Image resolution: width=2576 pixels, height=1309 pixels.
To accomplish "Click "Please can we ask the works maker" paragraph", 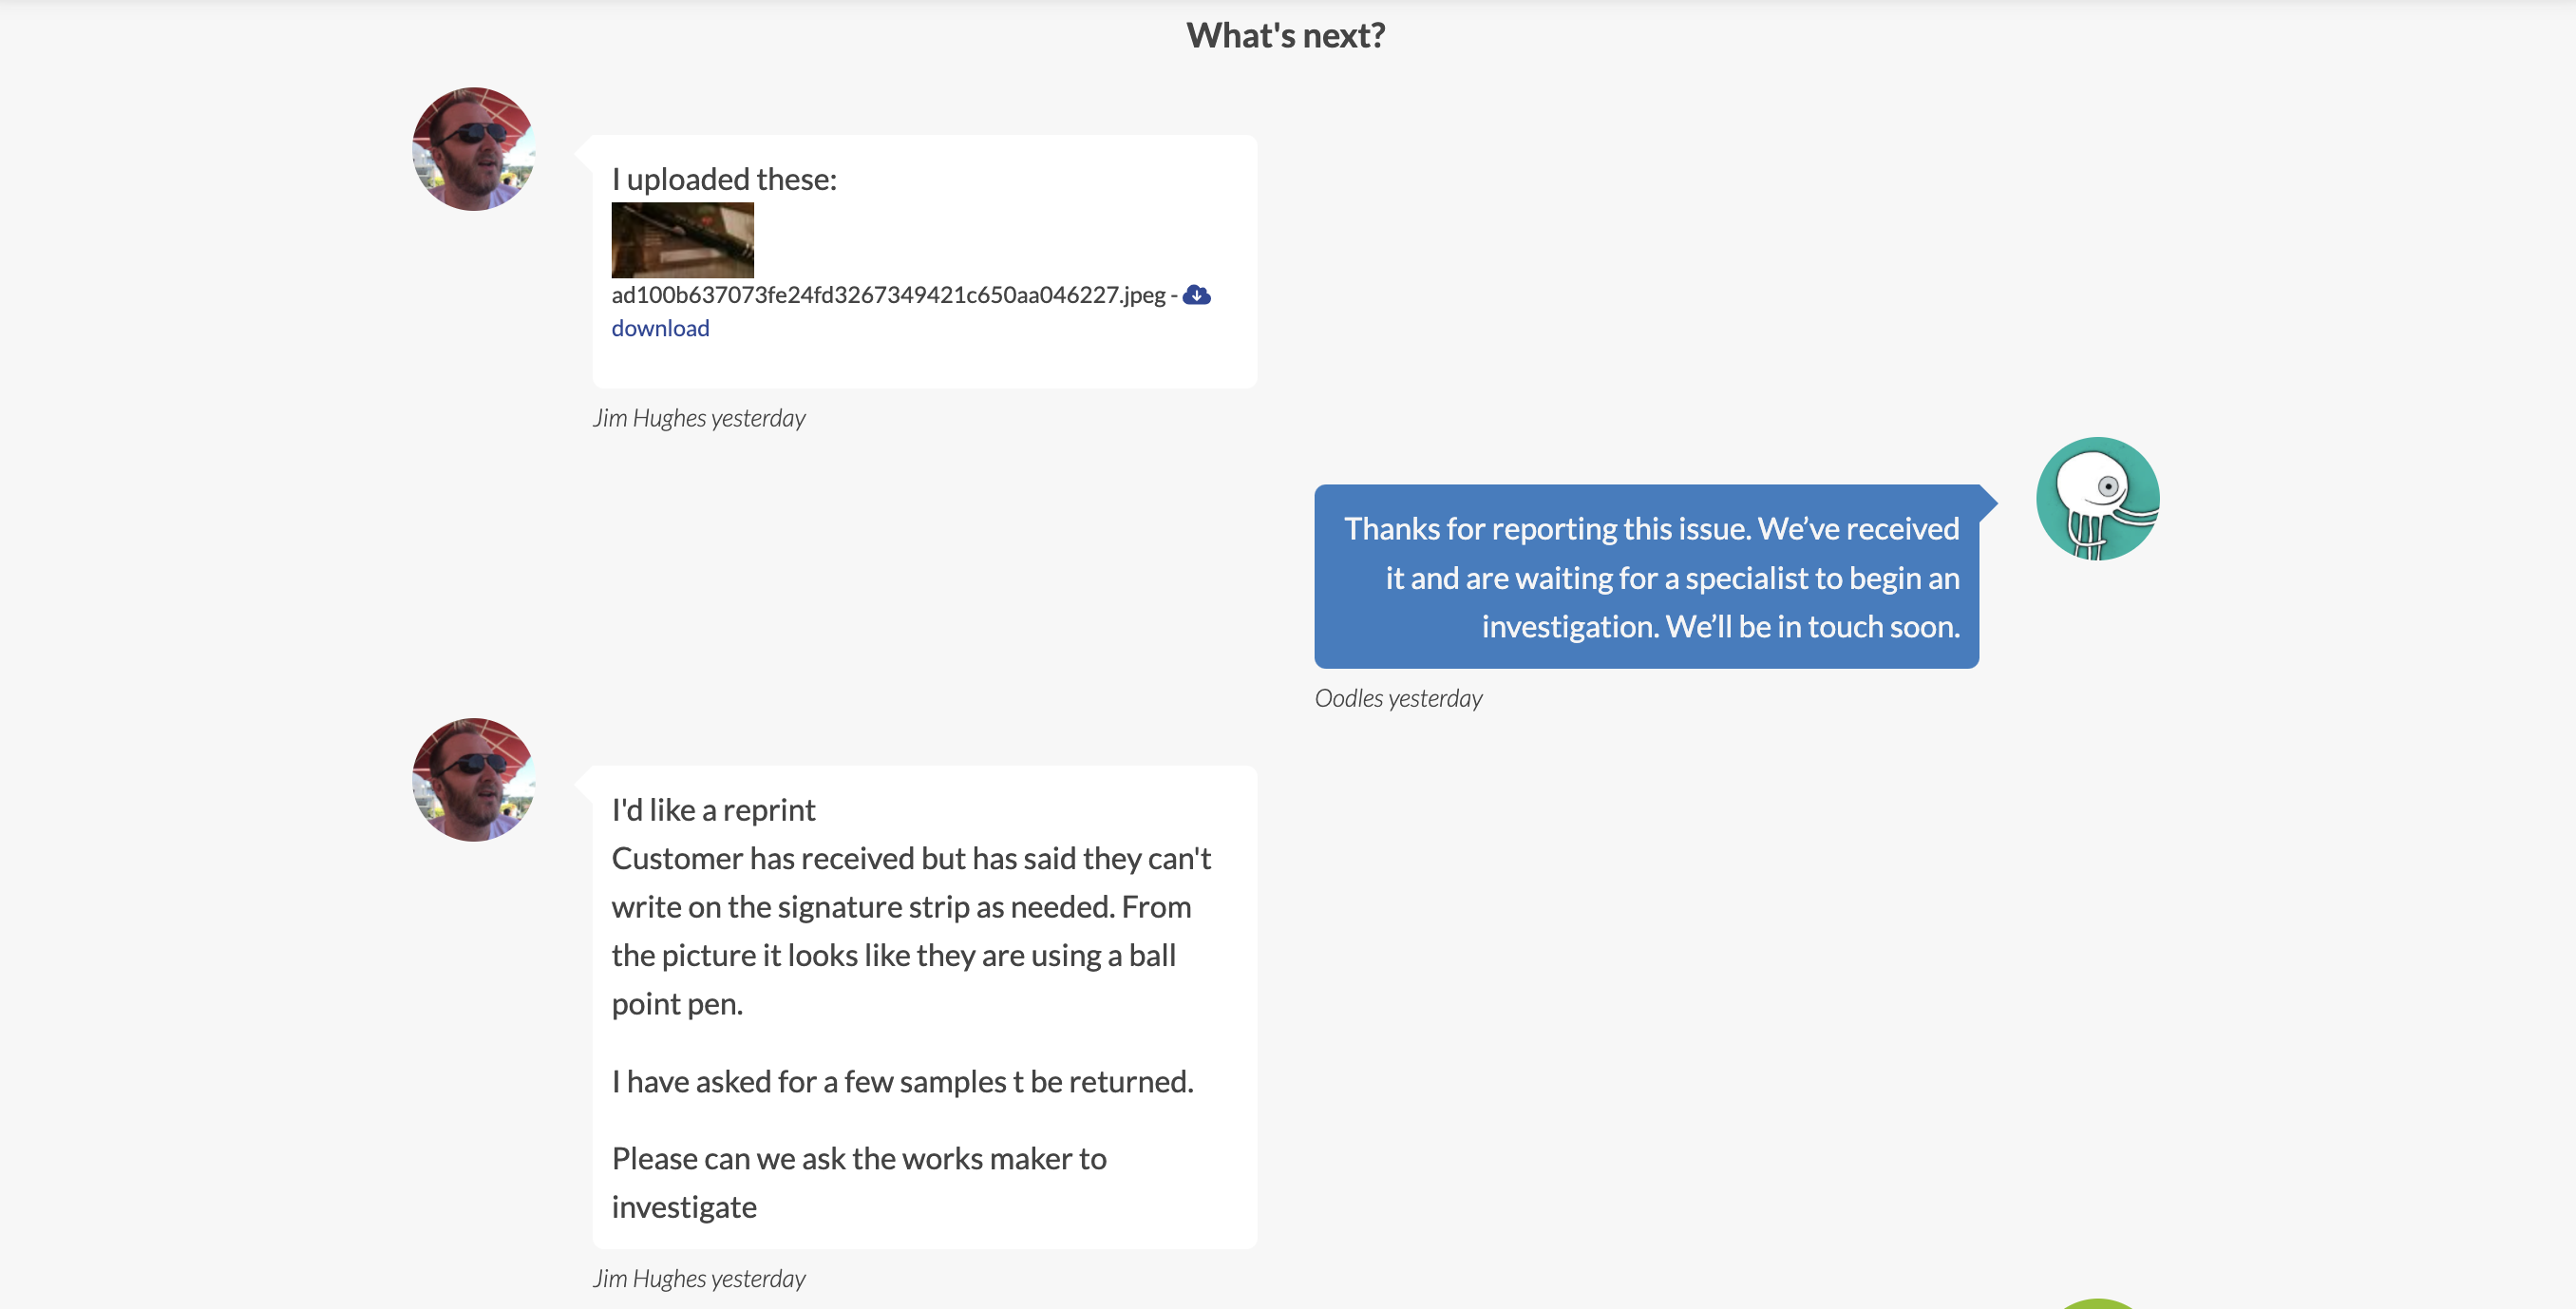I will 859,1183.
